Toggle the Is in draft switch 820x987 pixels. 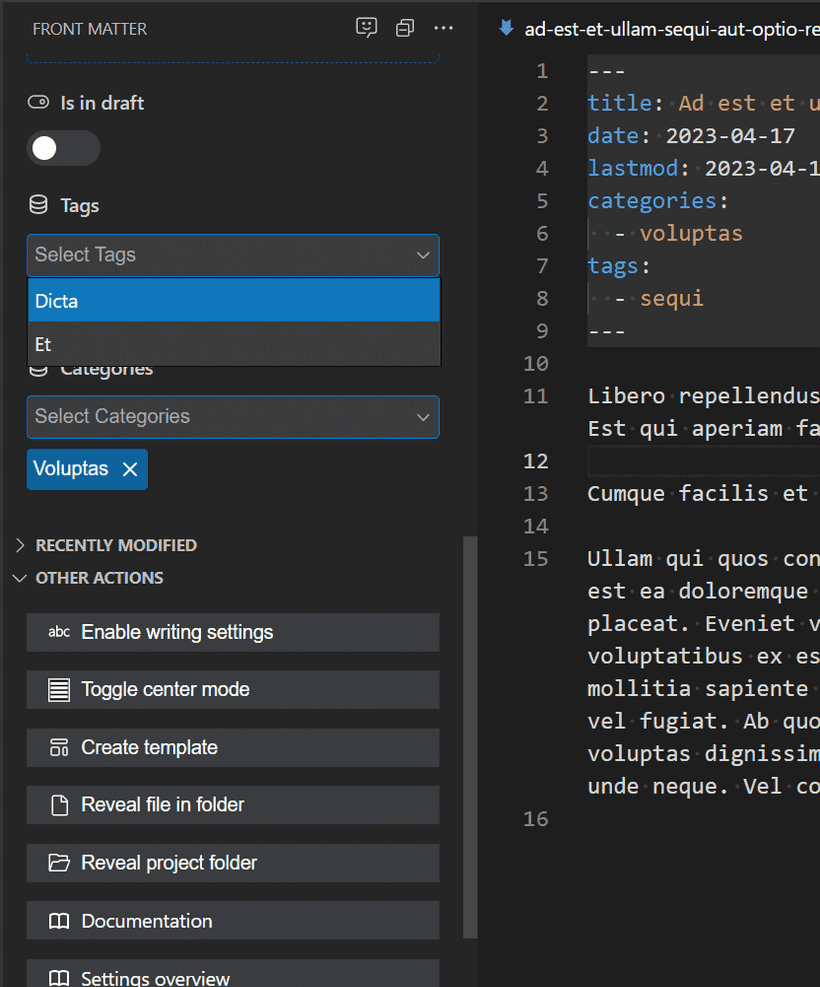(x=63, y=148)
